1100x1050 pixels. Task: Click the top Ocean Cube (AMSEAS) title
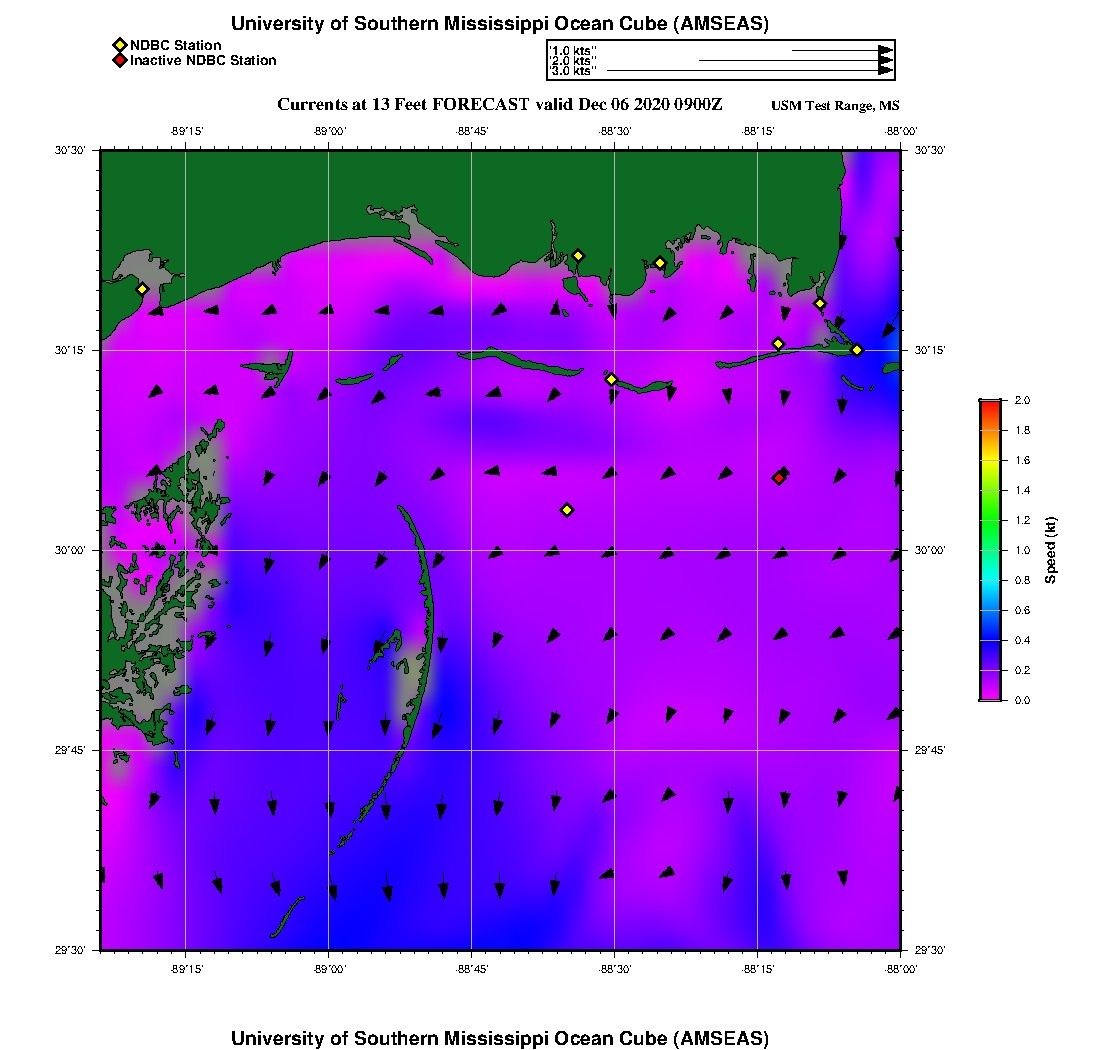point(499,23)
